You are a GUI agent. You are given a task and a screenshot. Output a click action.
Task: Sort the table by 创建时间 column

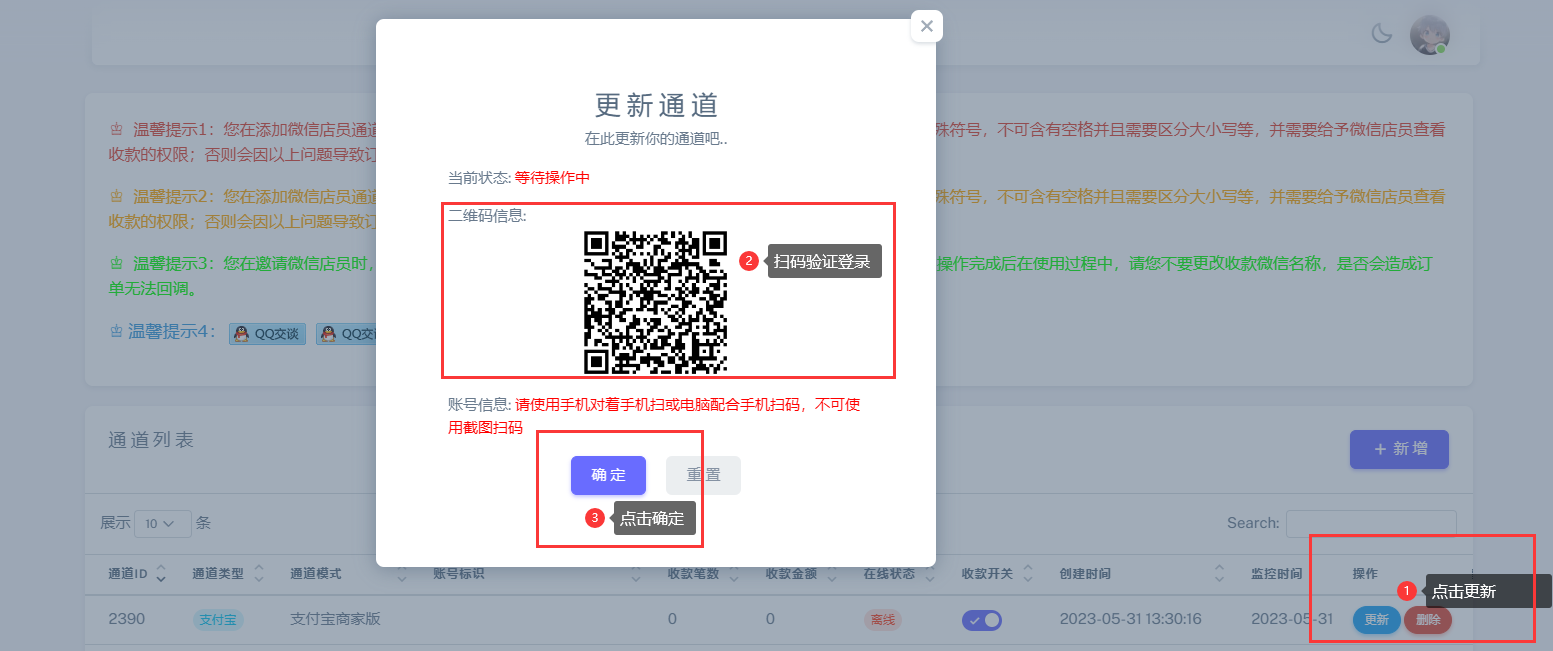1219,574
